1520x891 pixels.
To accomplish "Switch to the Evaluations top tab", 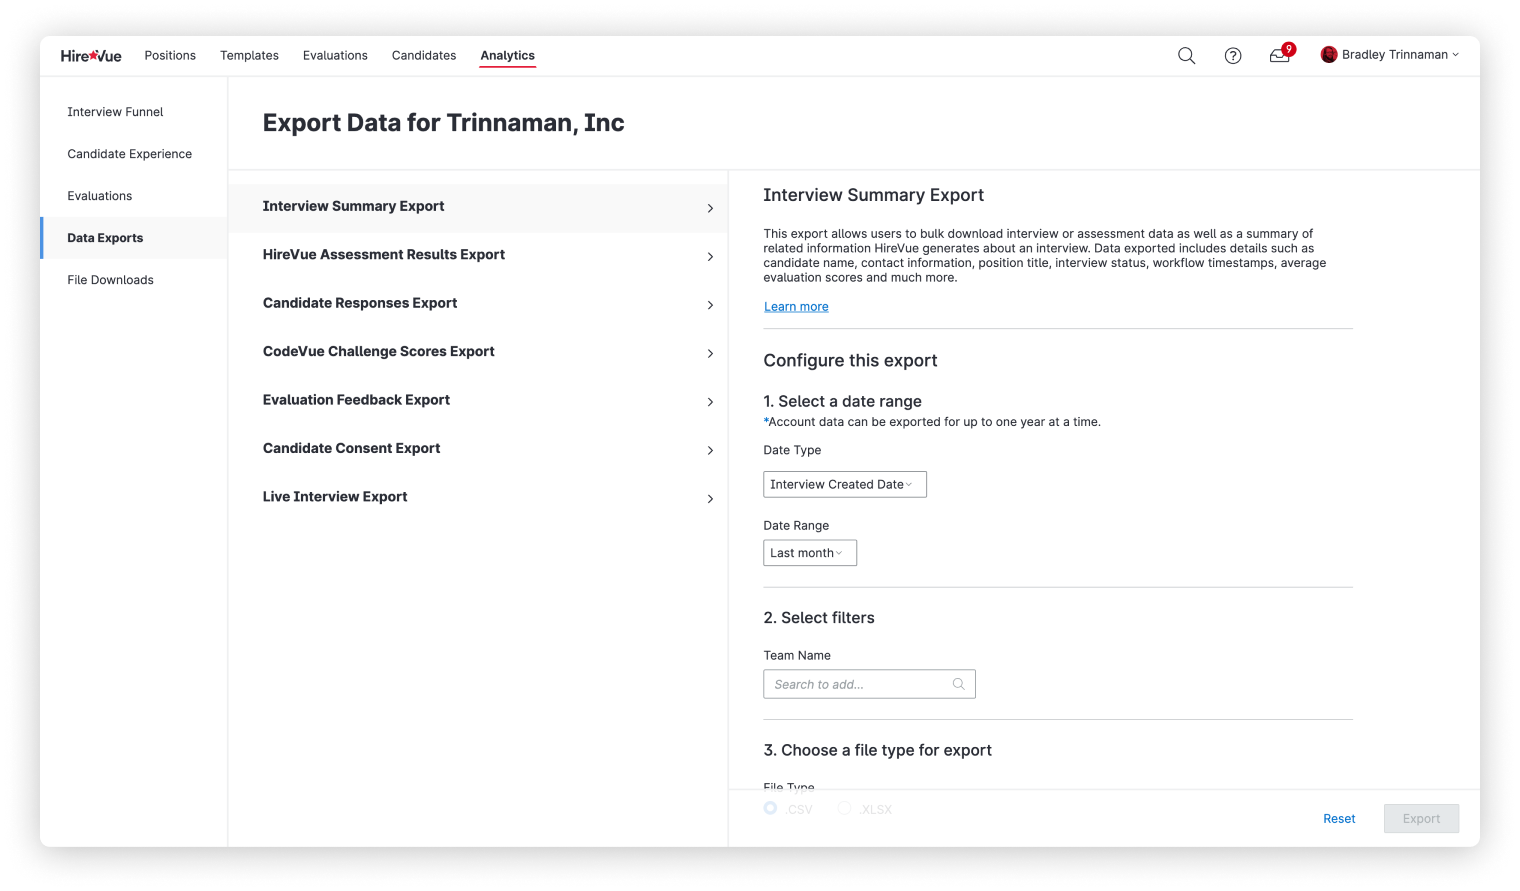I will (335, 56).
